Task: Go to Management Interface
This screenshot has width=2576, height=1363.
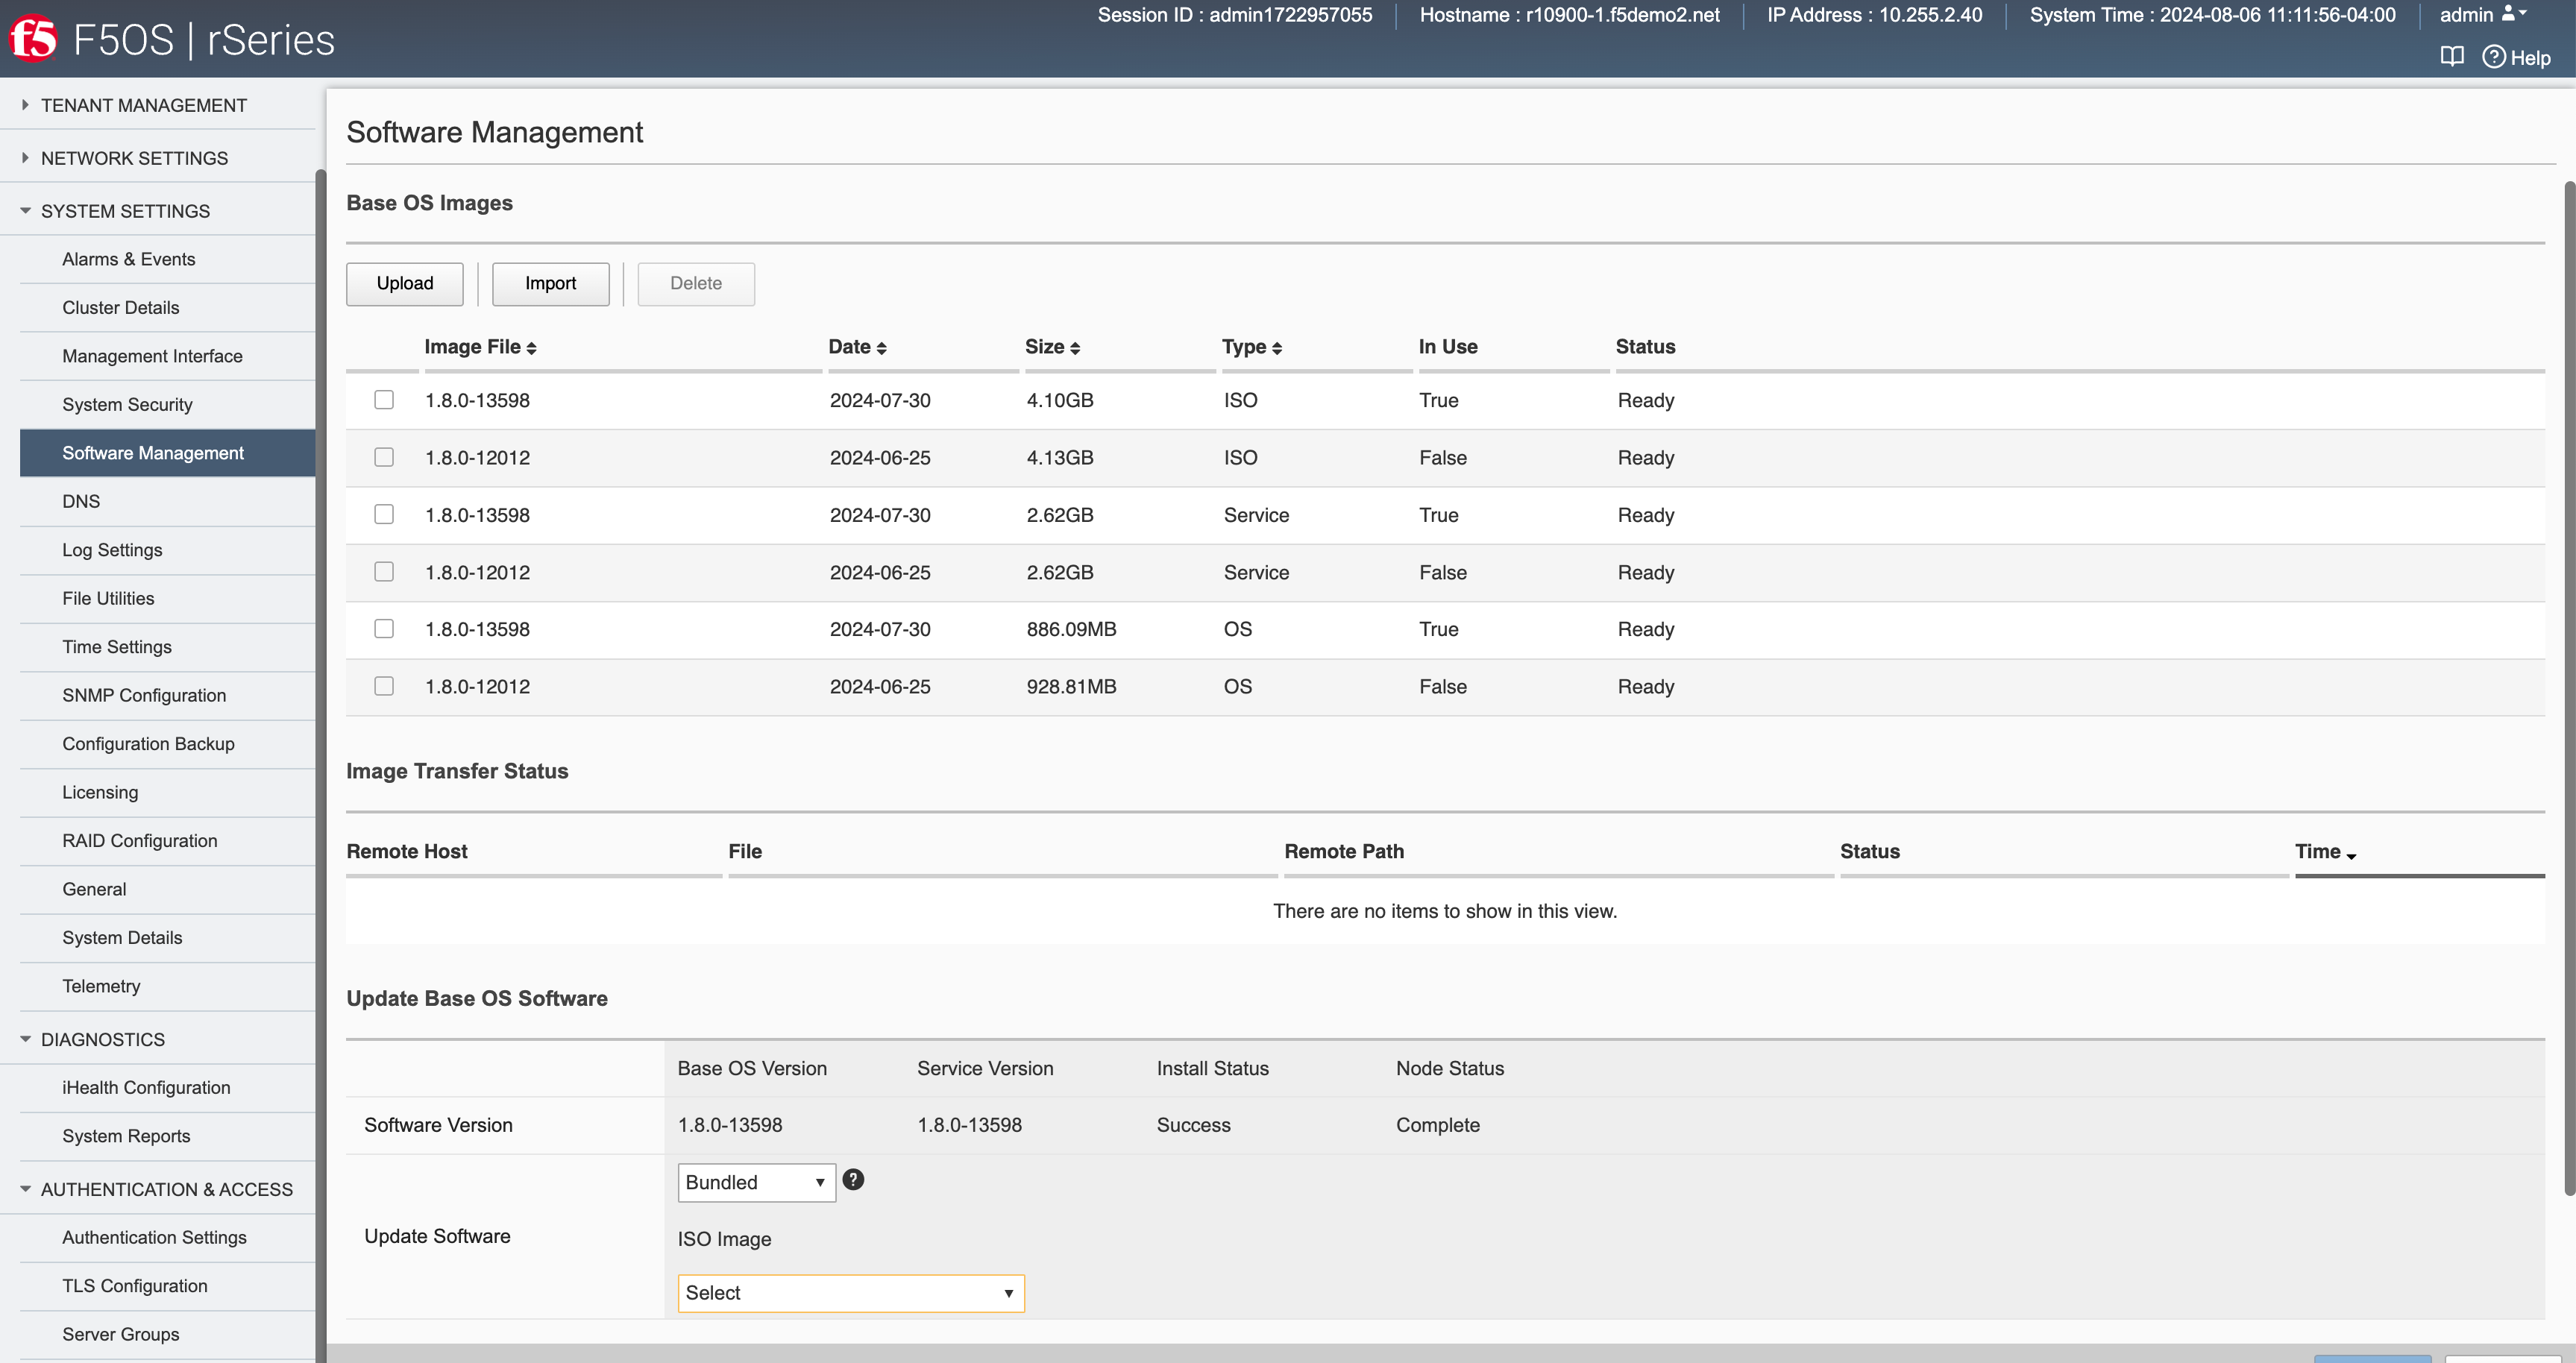Action: click(x=168, y=356)
